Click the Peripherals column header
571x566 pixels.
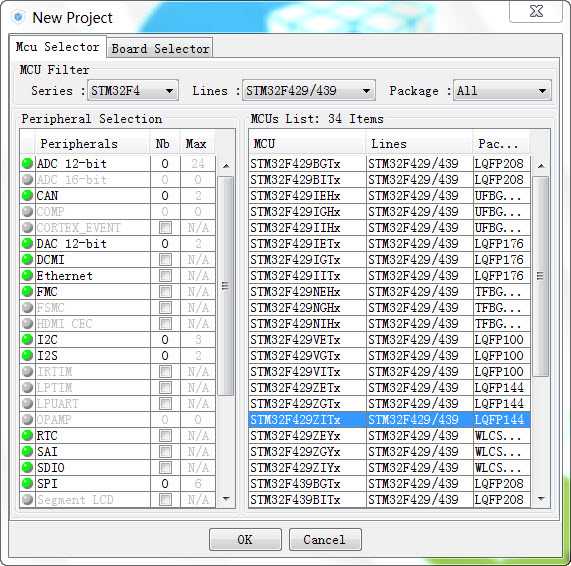point(92,144)
